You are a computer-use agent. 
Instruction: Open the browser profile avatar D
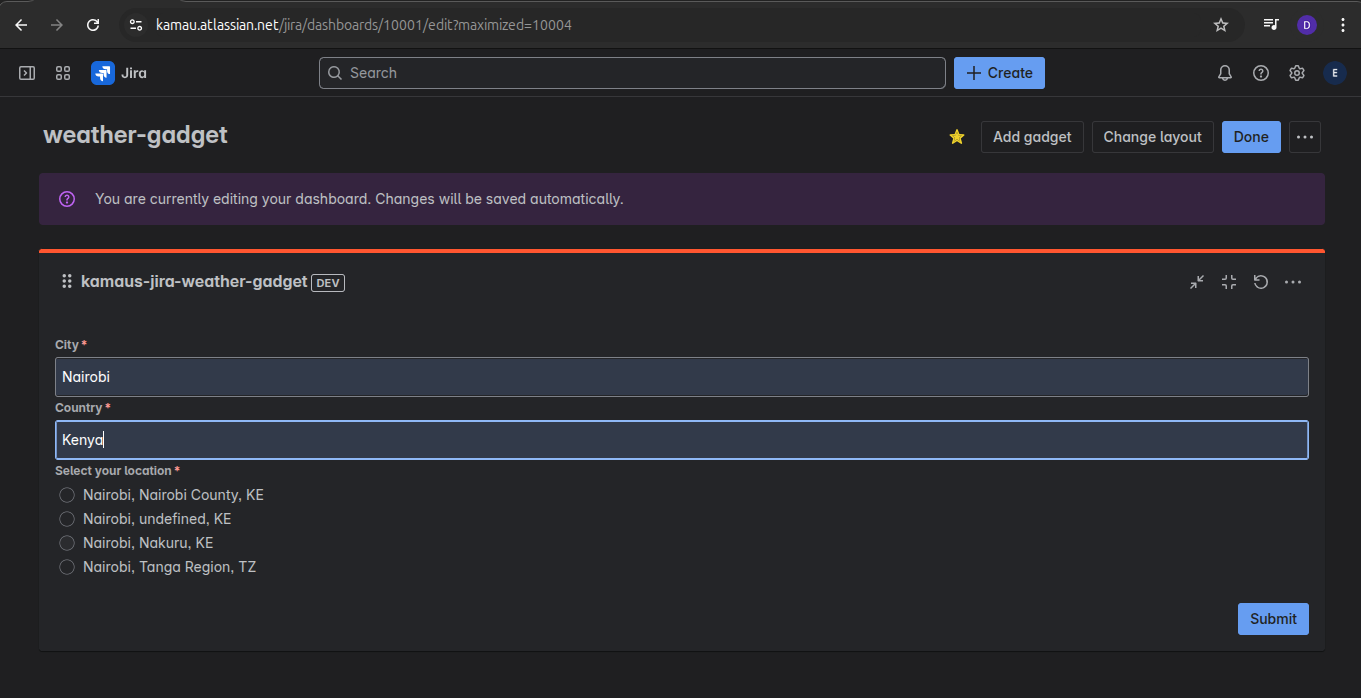(1307, 25)
